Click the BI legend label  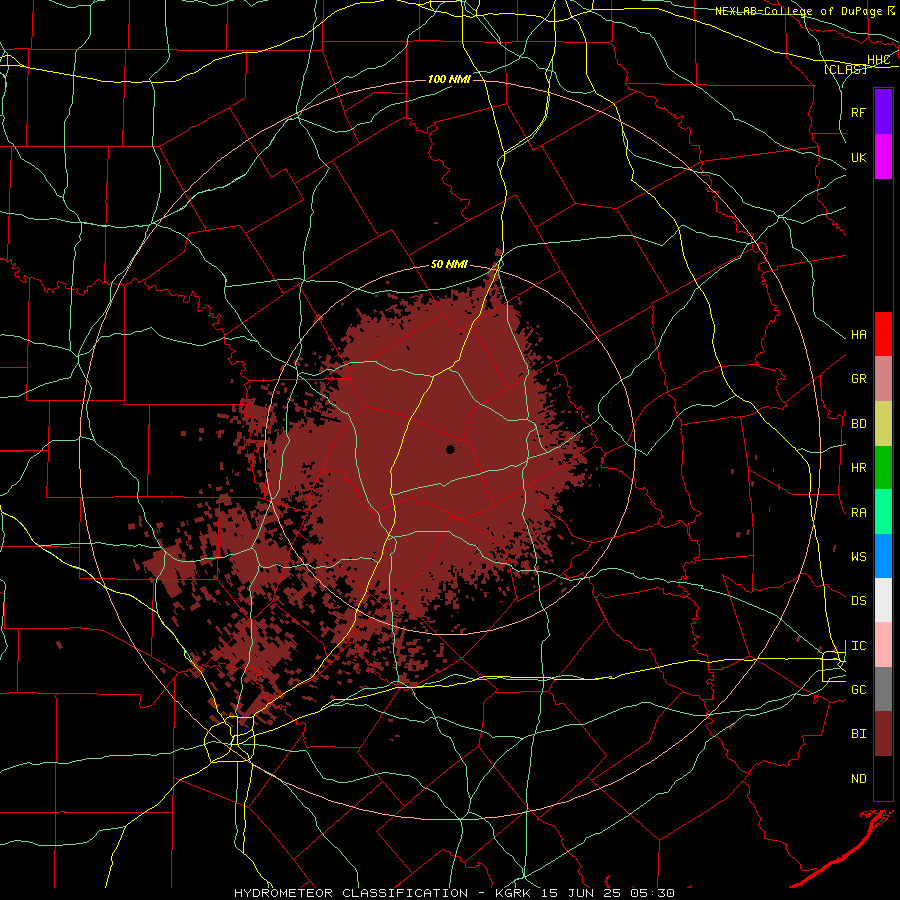859,734
